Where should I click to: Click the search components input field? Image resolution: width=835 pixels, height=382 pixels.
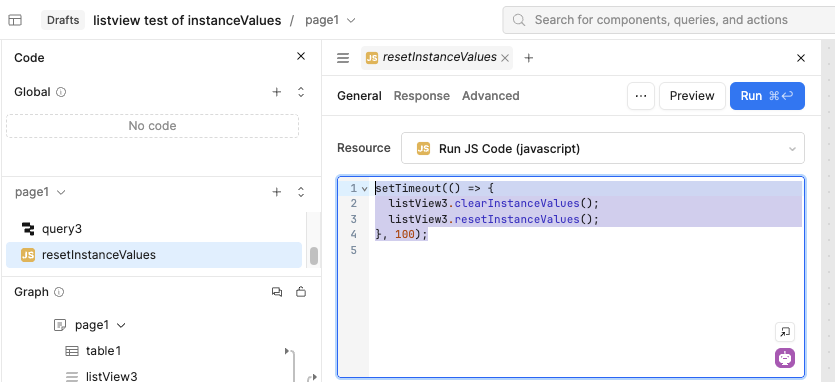tap(668, 20)
